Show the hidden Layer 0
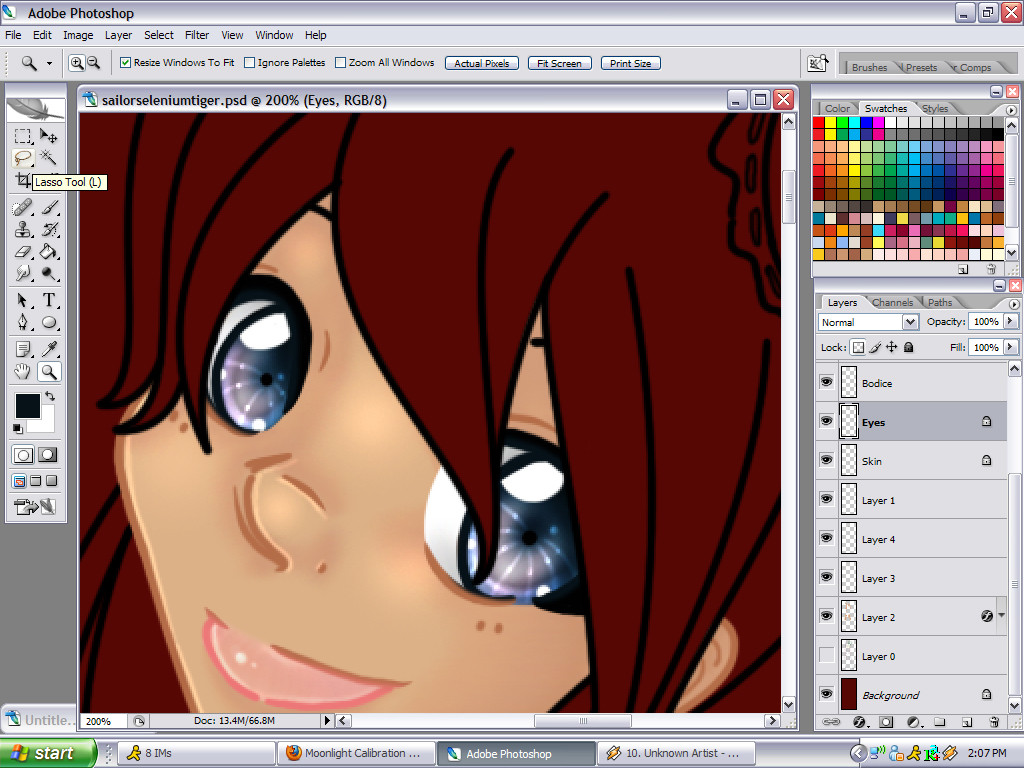 click(x=827, y=655)
